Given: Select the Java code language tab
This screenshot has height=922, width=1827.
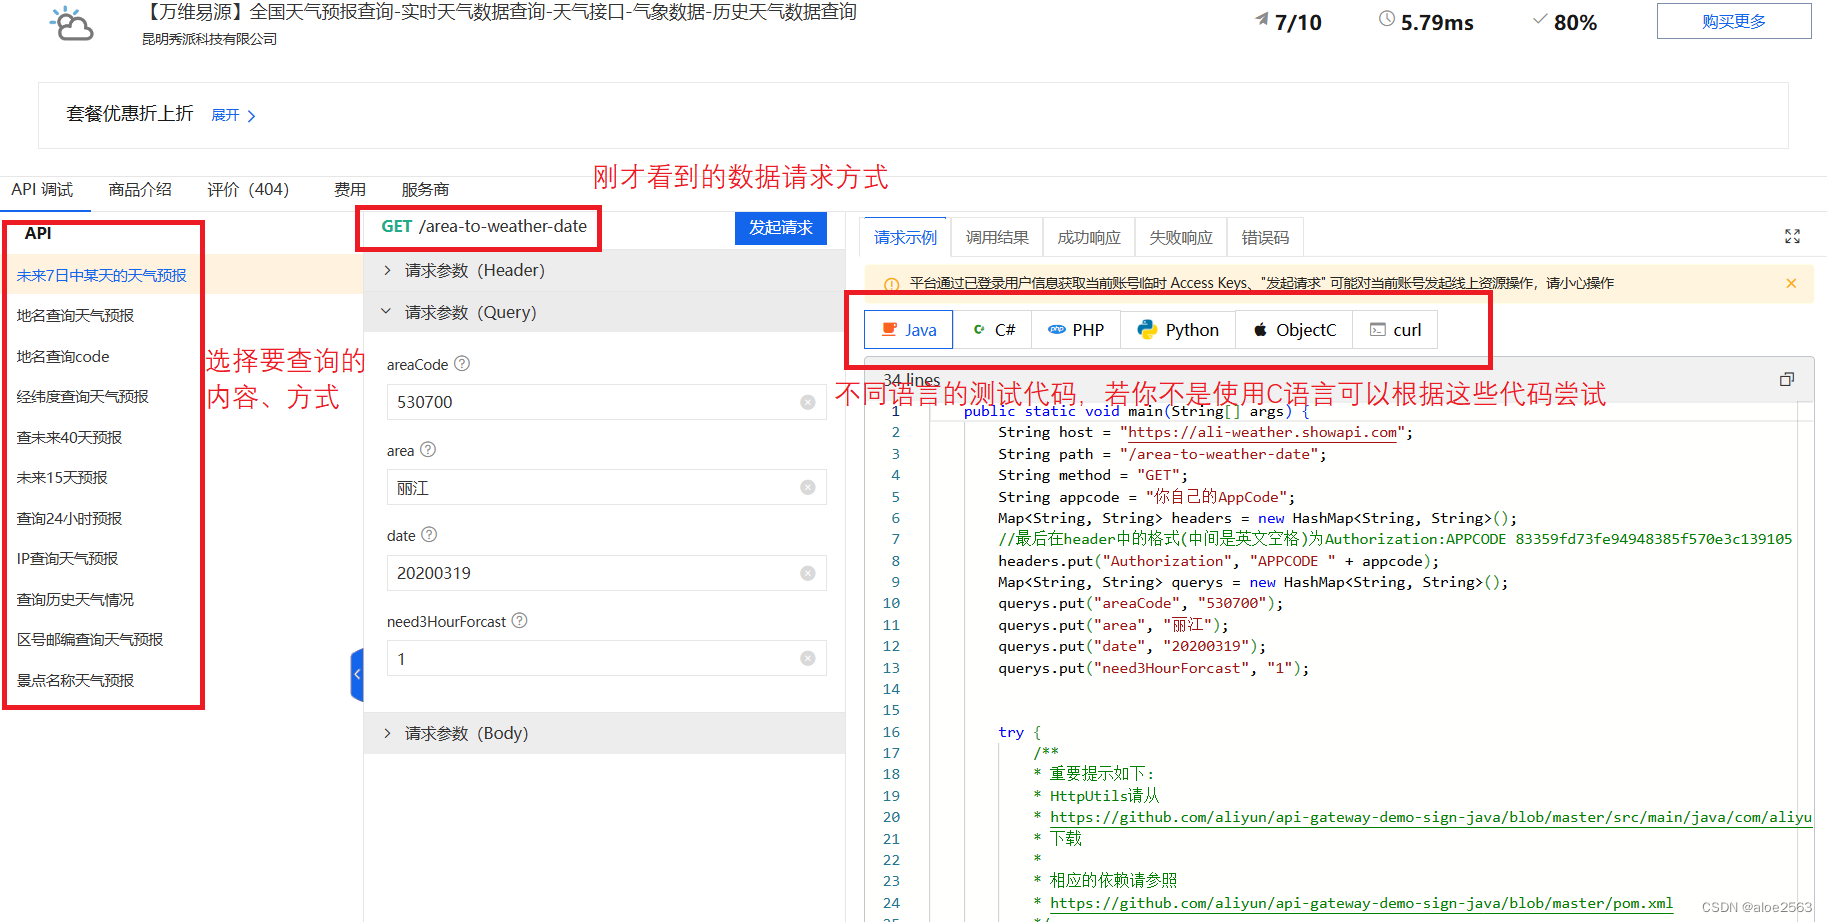Looking at the screenshot, I should [x=909, y=330].
